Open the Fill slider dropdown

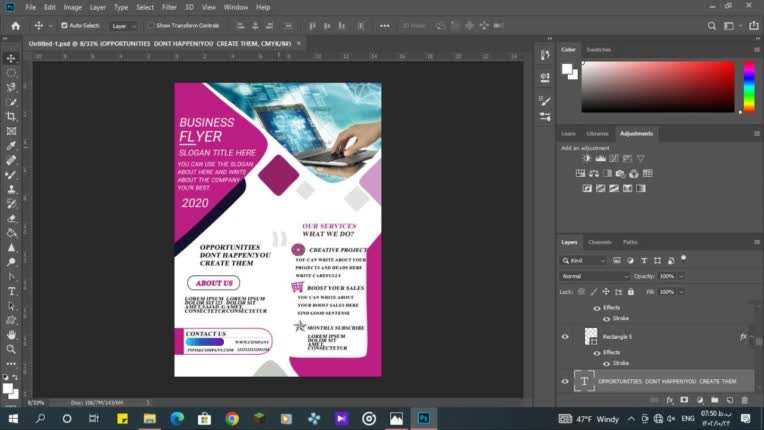682,292
